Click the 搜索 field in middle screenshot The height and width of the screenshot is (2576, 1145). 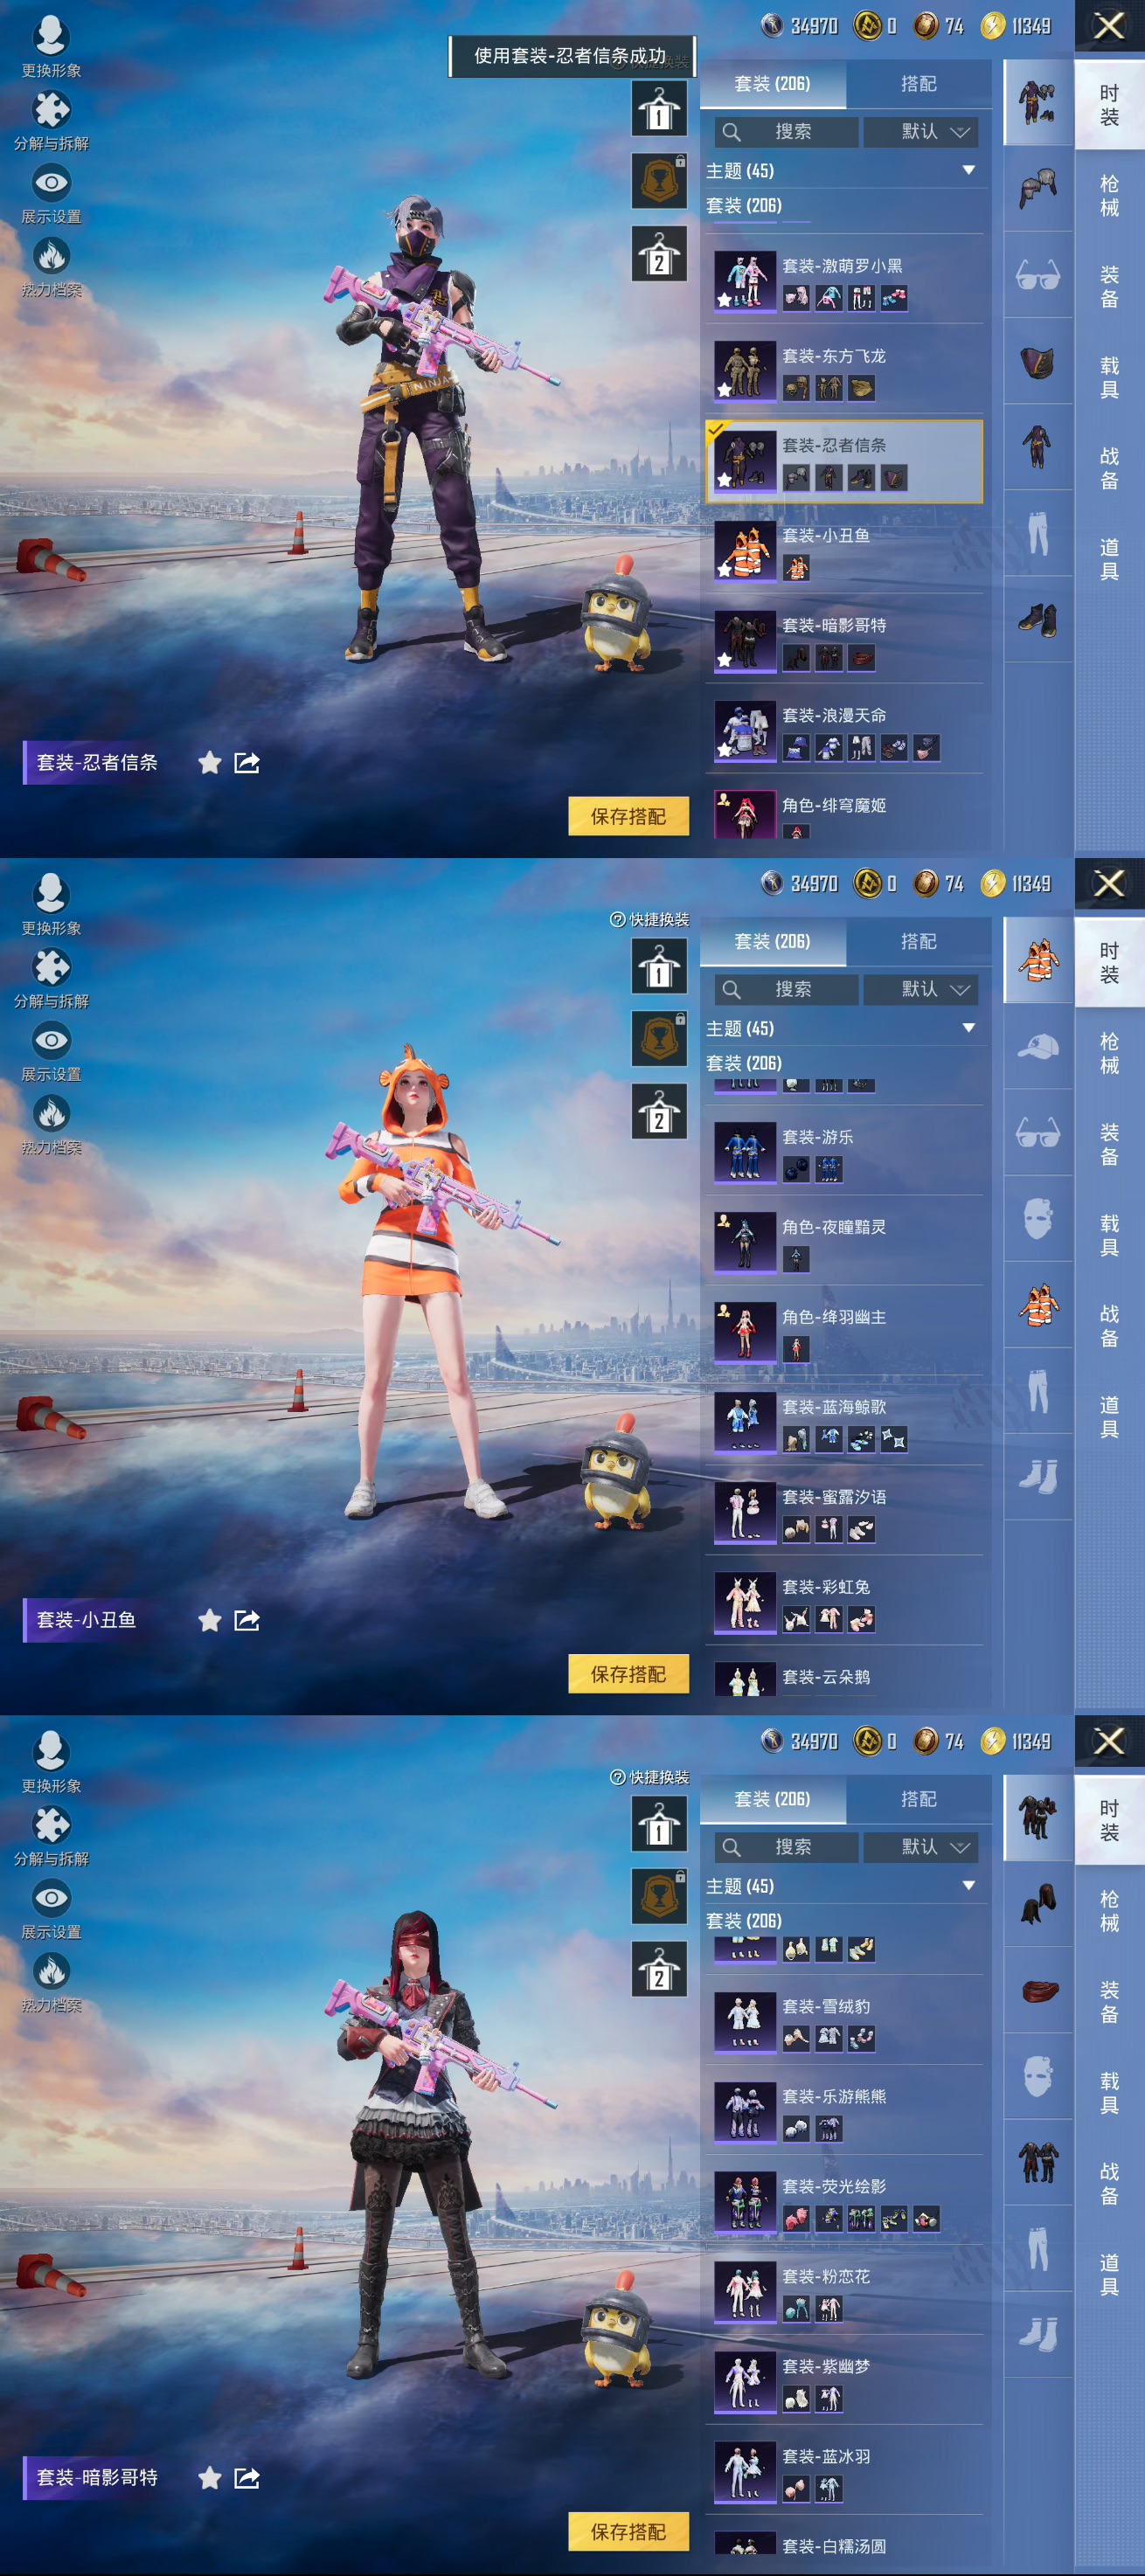[787, 990]
